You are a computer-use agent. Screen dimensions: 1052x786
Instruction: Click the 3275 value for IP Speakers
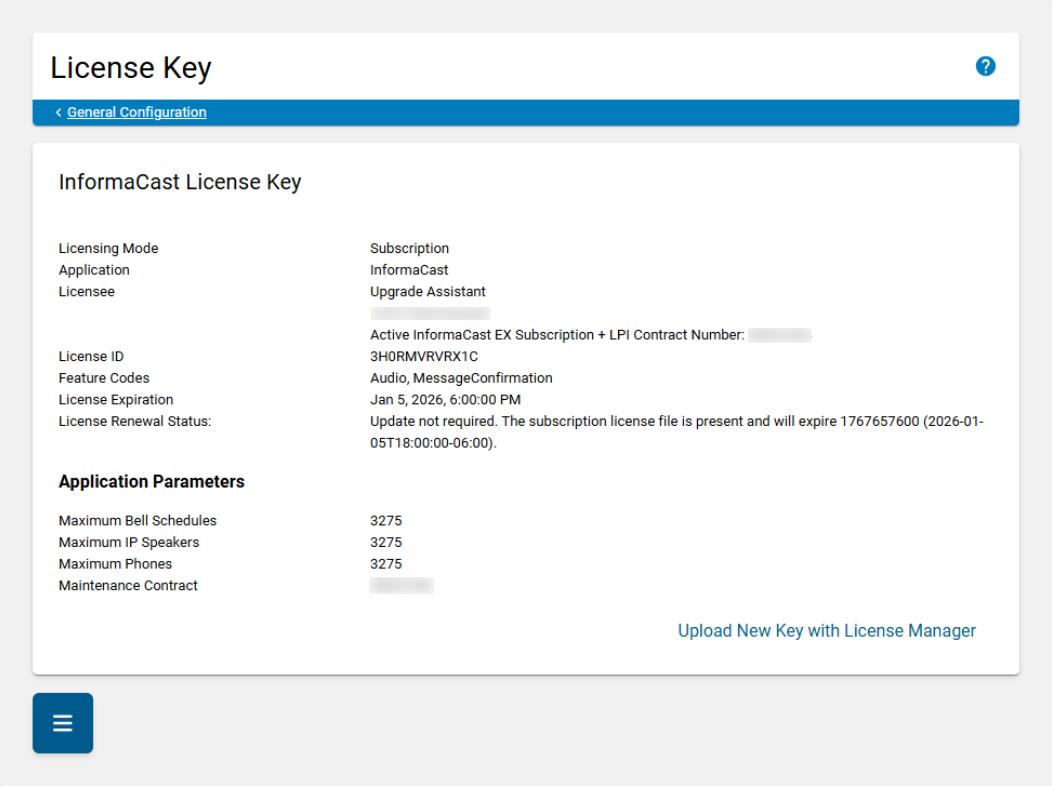[x=386, y=543]
